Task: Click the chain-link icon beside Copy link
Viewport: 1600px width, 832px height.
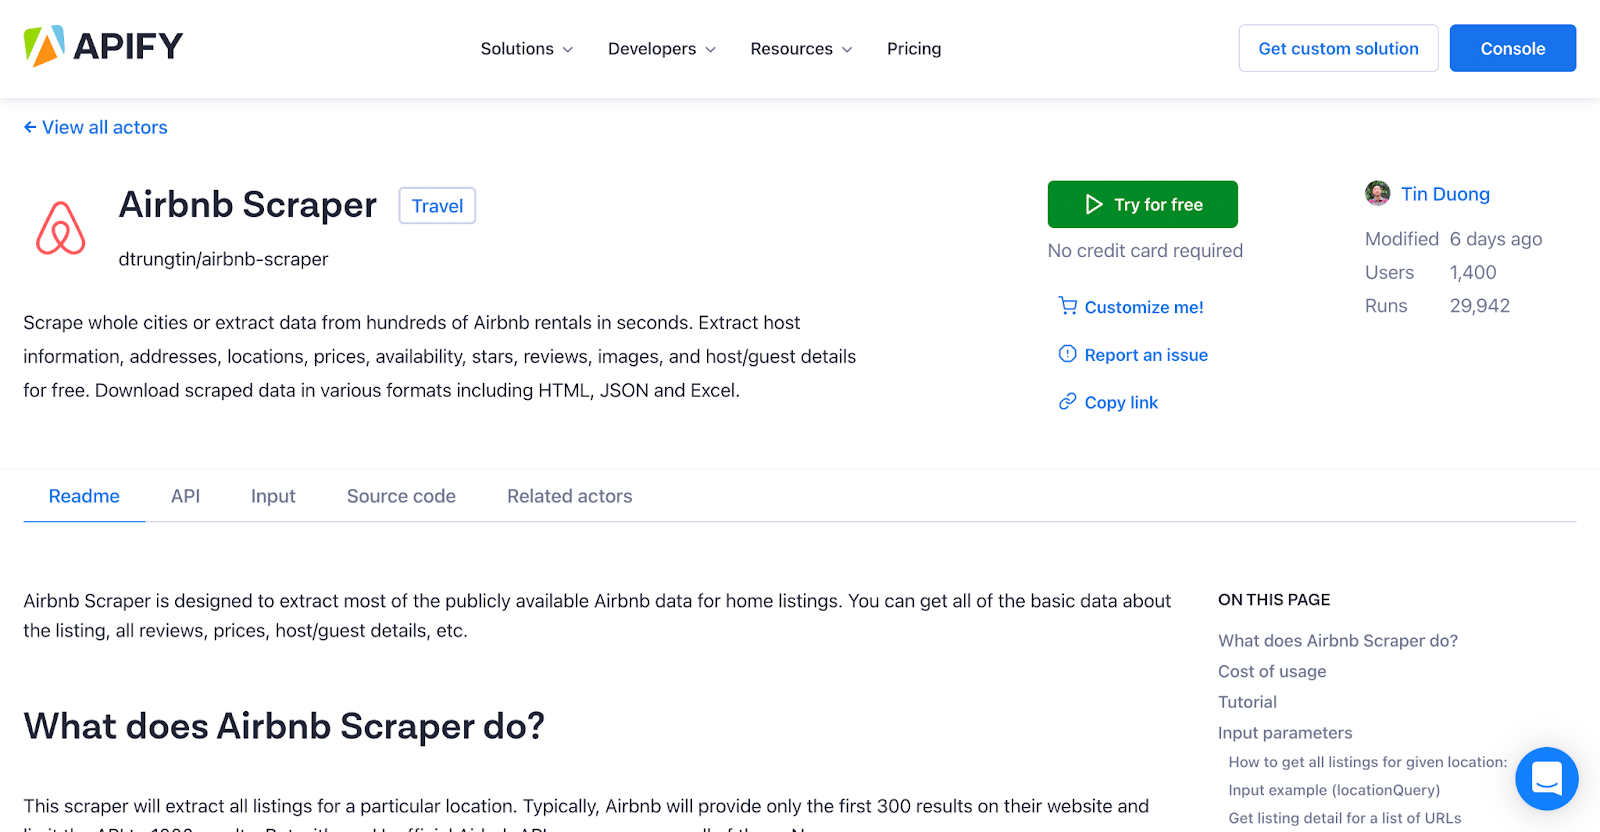Action: point(1068,402)
